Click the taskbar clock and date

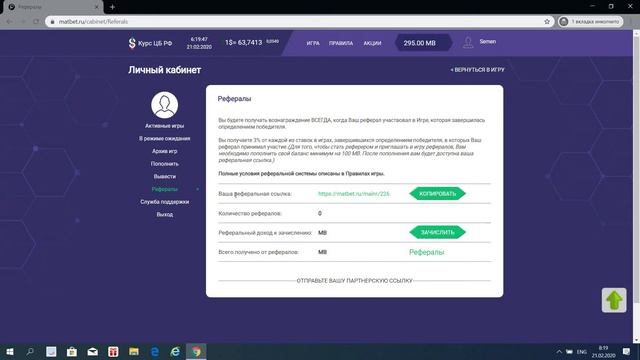[x=603, y=351]
